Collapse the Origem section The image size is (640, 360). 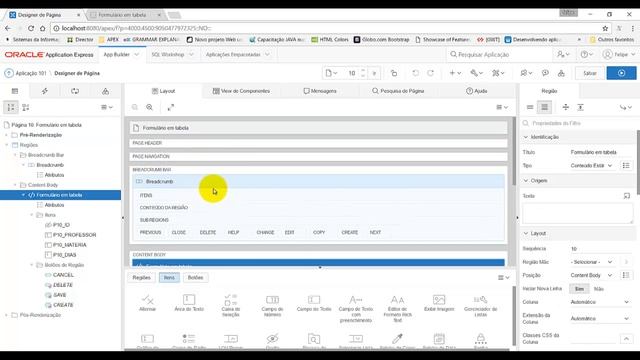(x=526, y=180)
